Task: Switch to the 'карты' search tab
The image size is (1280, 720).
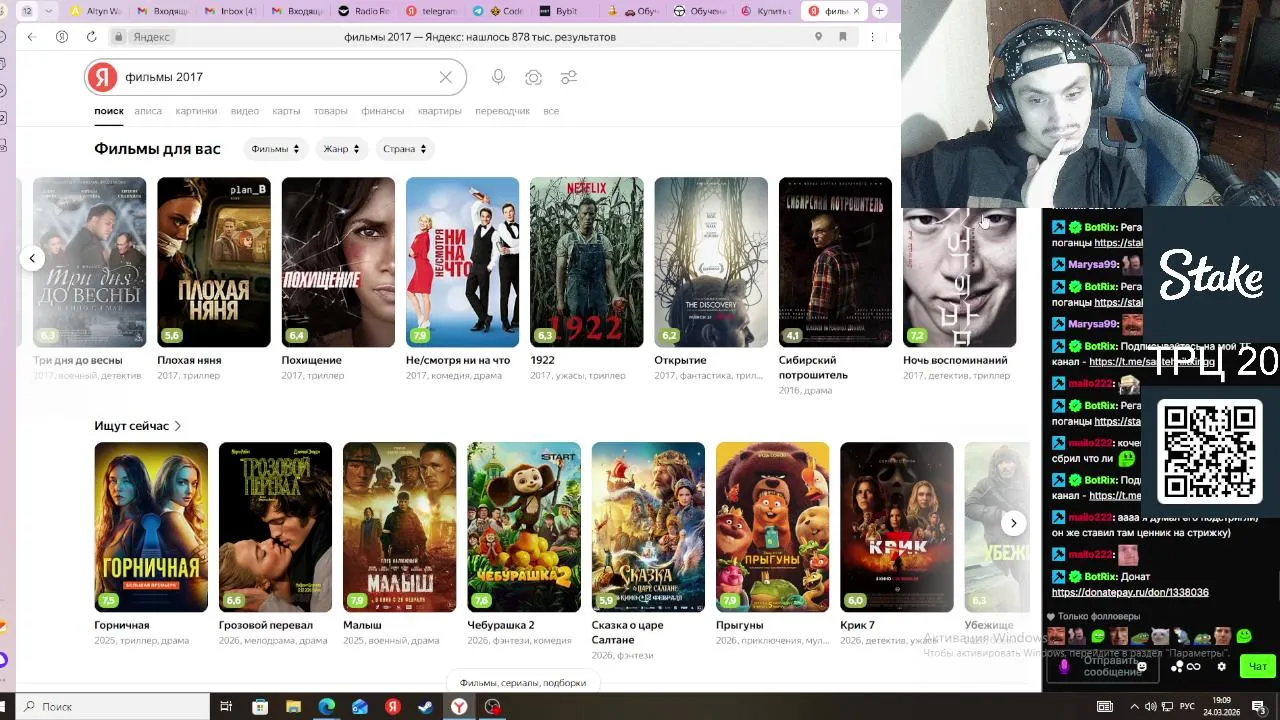Action: 286,111
